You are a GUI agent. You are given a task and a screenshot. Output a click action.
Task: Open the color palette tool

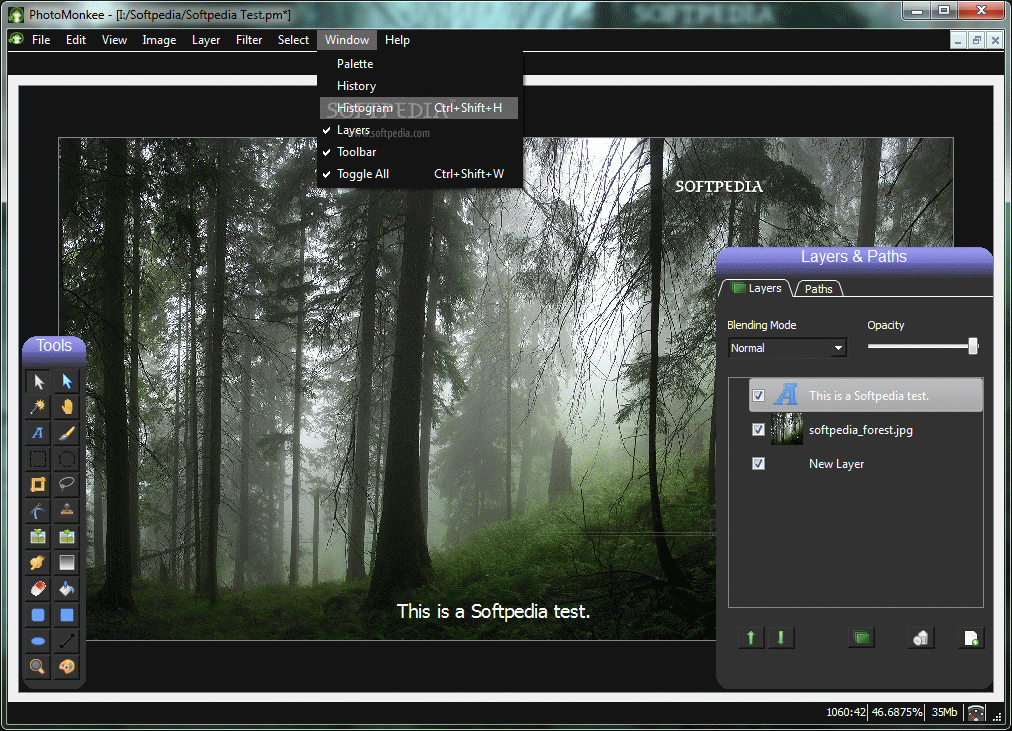pos(66,666)
